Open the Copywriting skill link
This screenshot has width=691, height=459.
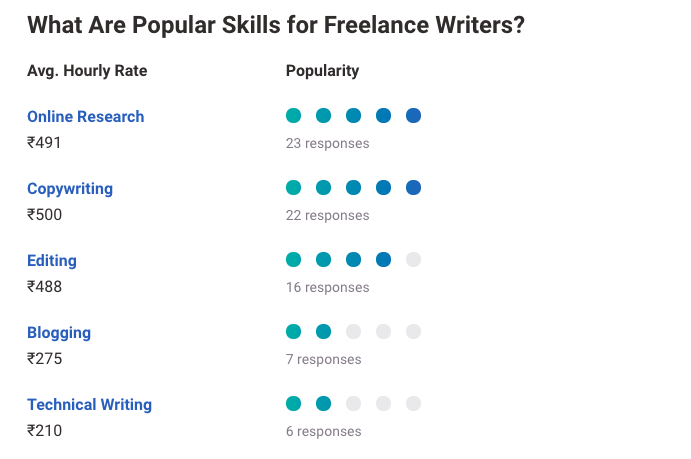click(70, 189)
